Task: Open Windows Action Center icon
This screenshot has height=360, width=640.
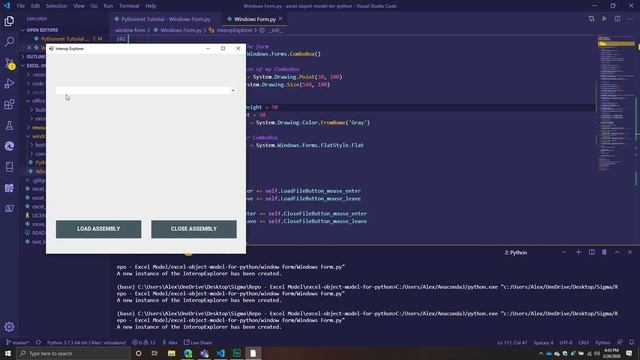Action: coord(629,353)
